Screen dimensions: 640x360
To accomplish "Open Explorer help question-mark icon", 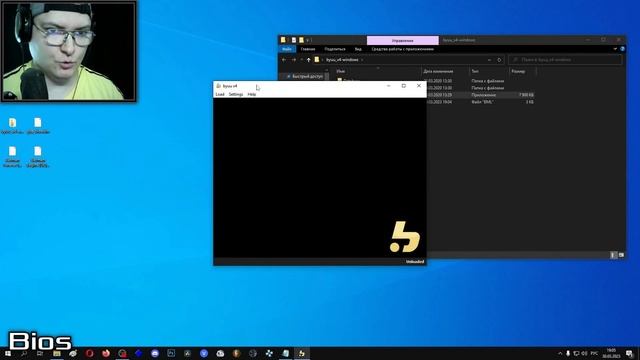I will 622,49.
